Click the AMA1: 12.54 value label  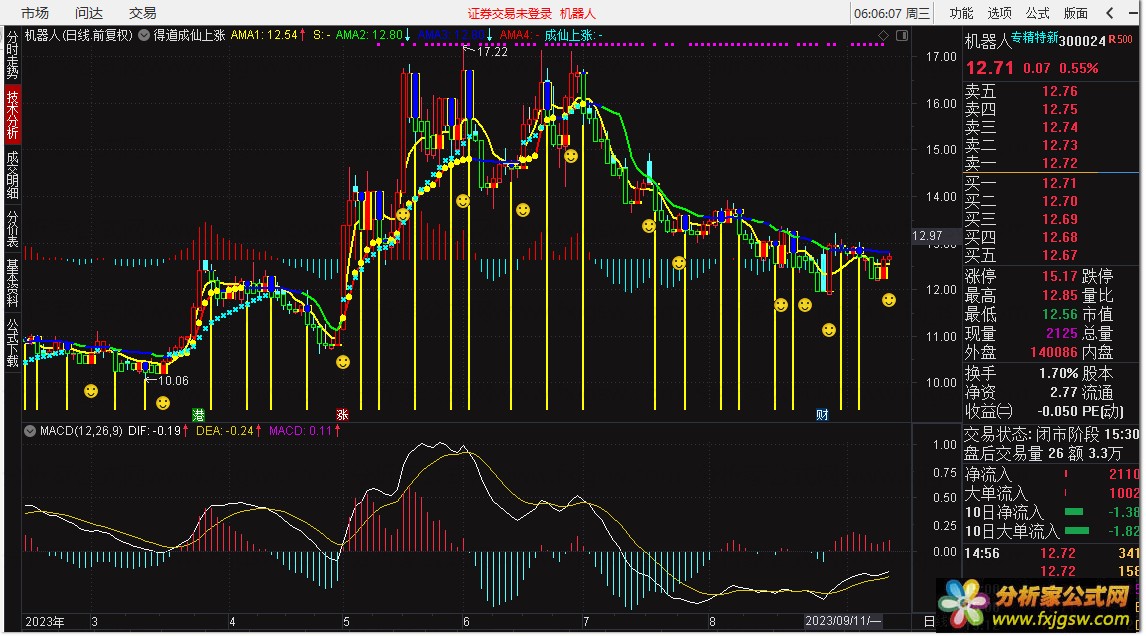pyautogui.click(x=265, y=34)
